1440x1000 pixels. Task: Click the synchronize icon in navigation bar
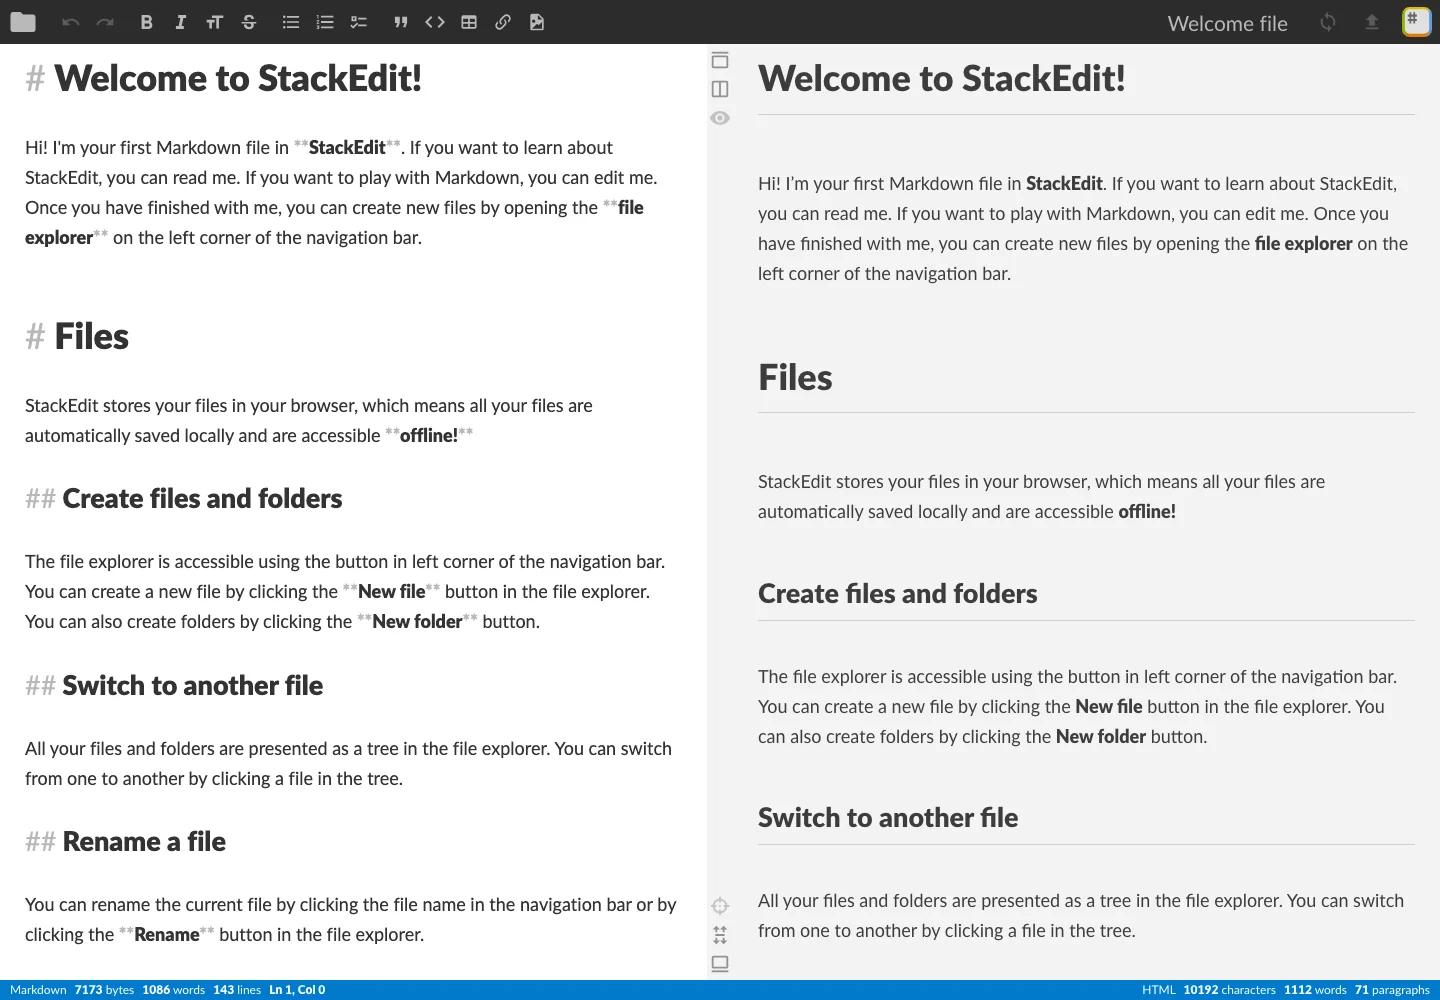pyautogui.click(x=1328, y=22)
